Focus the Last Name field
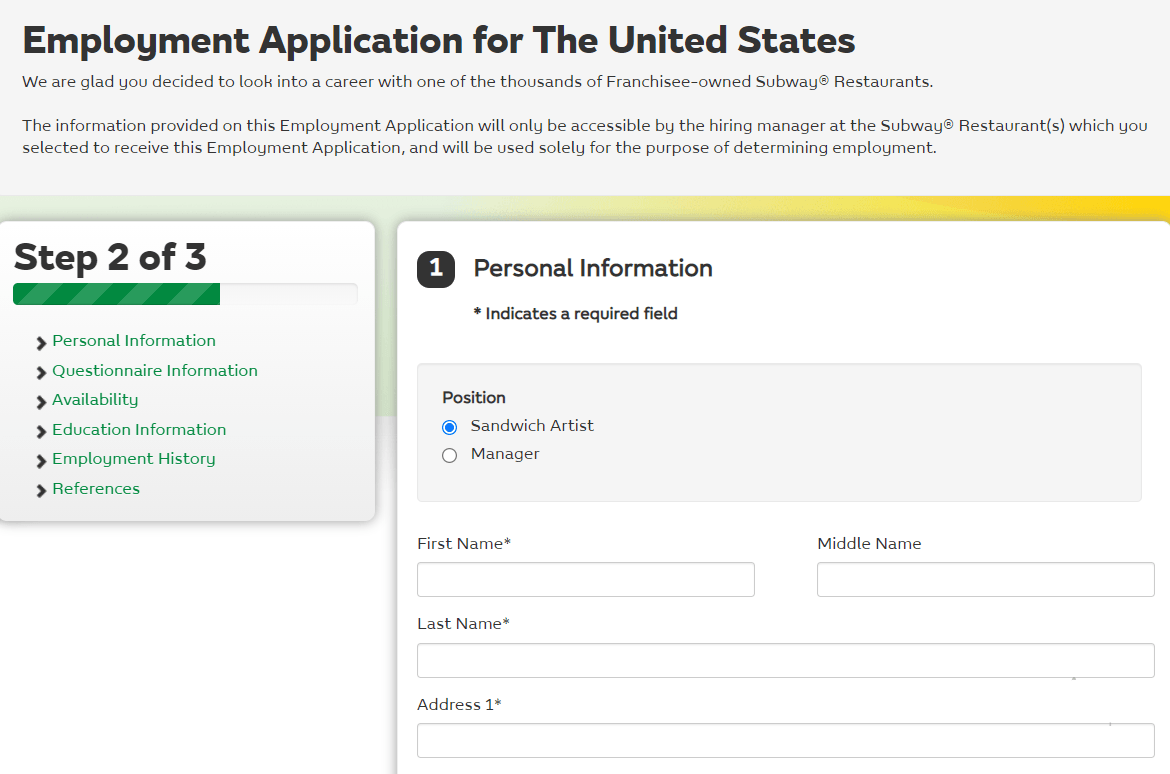Screen dimensions: 1170x774 pos(785,660)
